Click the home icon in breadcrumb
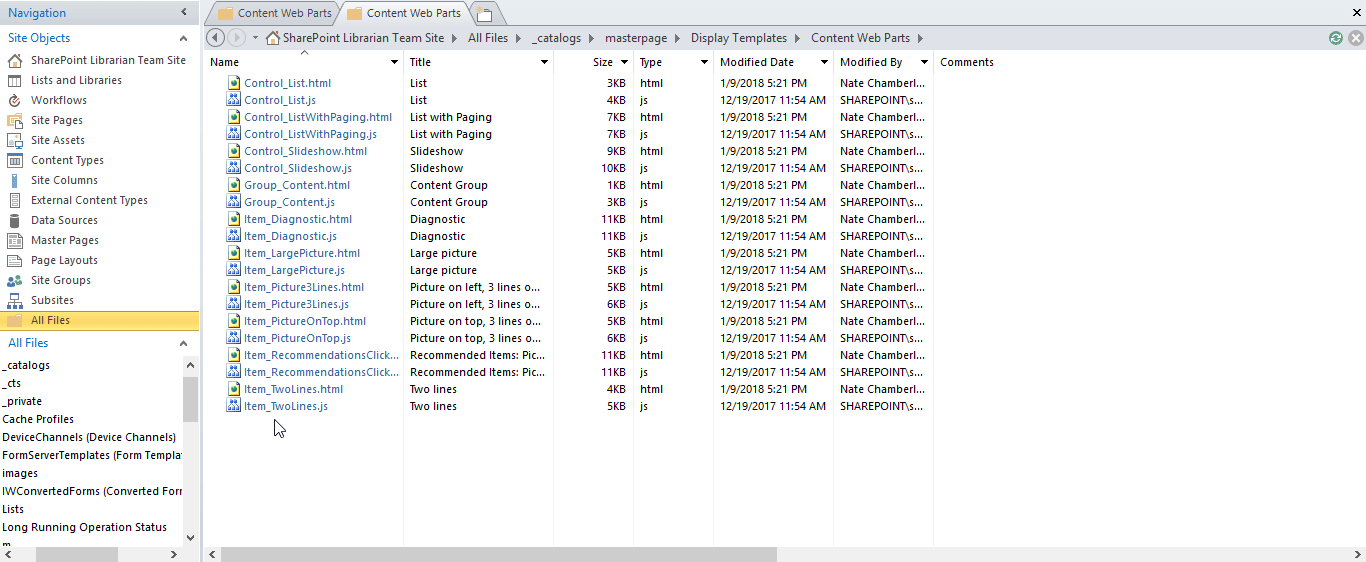Image resolution: width=1366 pixels, height=562 pixels. click(x=273, y=38)
